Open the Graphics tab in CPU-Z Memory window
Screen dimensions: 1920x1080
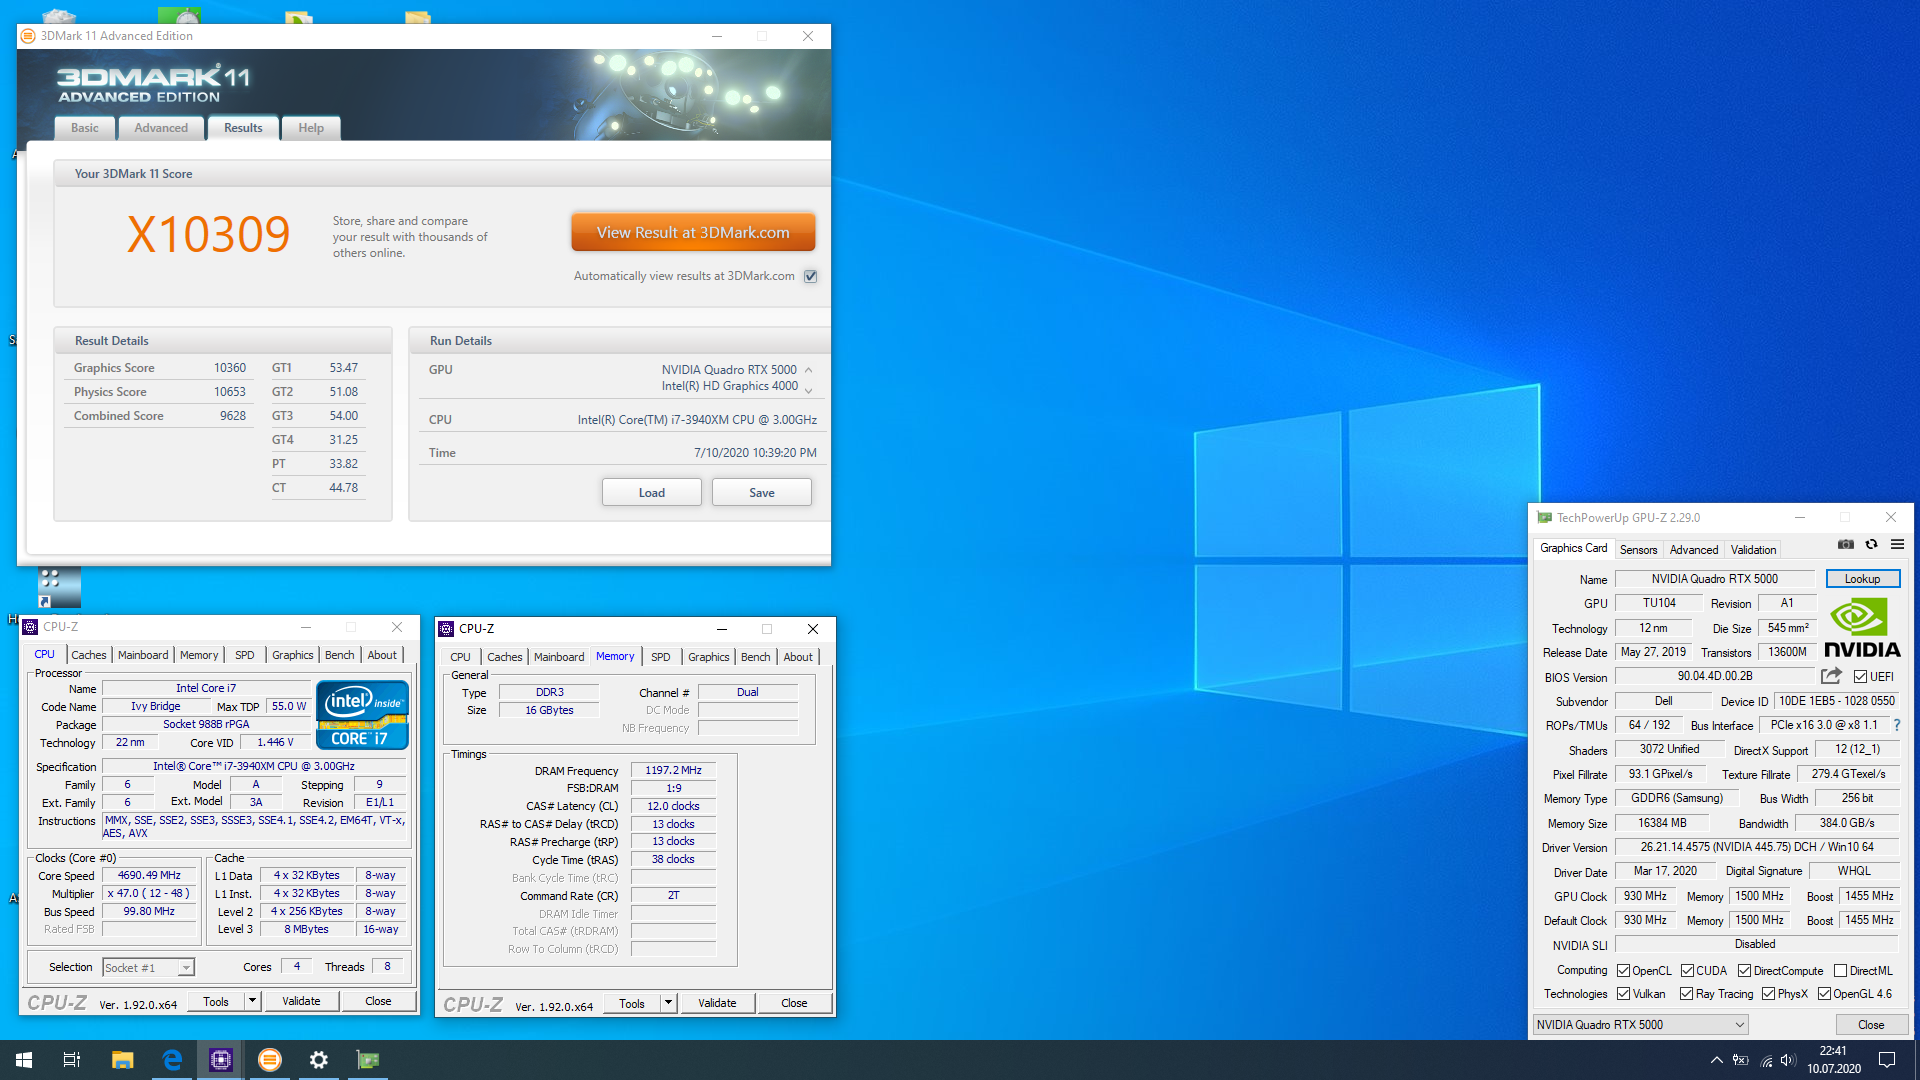point(708,657)
